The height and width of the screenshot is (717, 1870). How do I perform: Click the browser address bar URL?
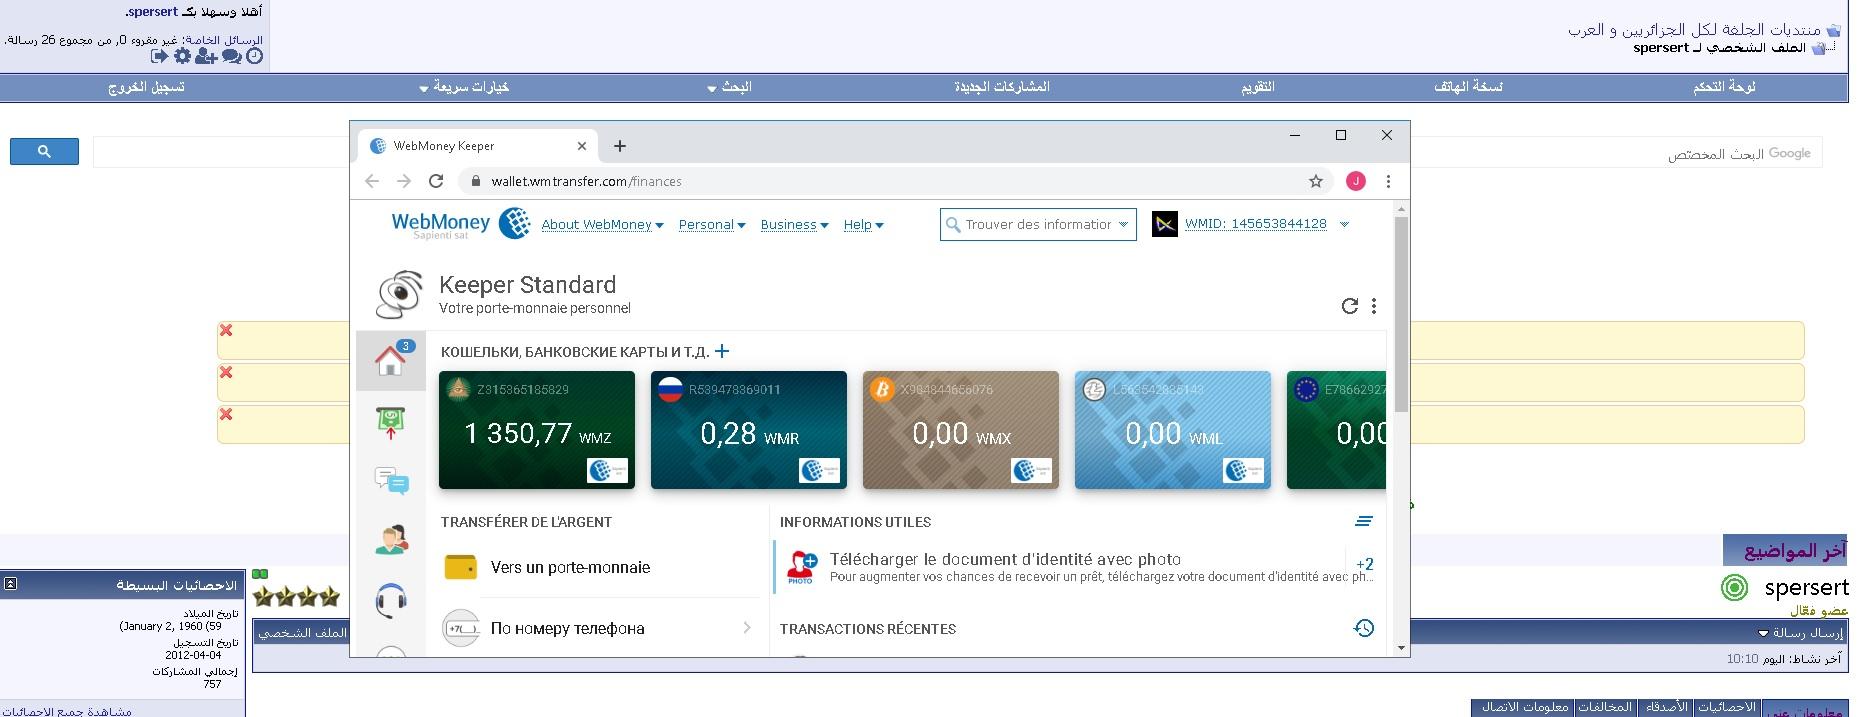pos(586,181)
